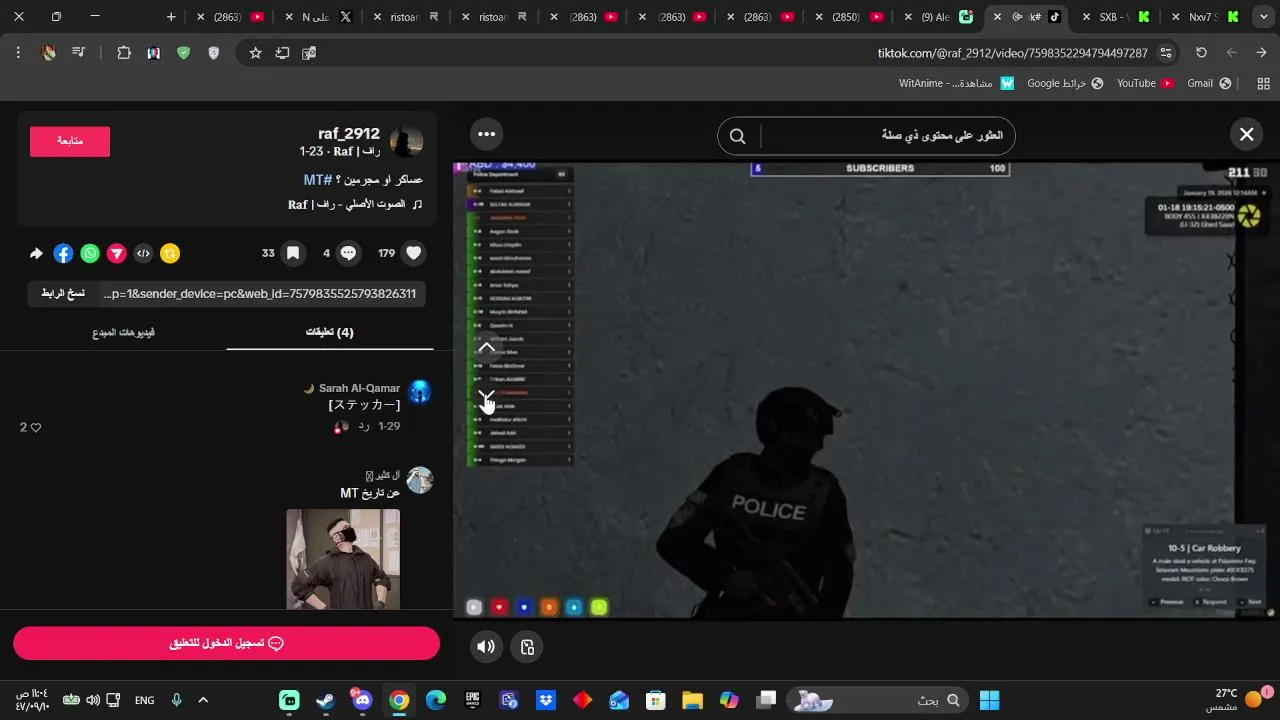Open Sarah Al-Qamar commenter avatar
The width and height of the screenshot is (1280, 720).
[x=420, y=391]
